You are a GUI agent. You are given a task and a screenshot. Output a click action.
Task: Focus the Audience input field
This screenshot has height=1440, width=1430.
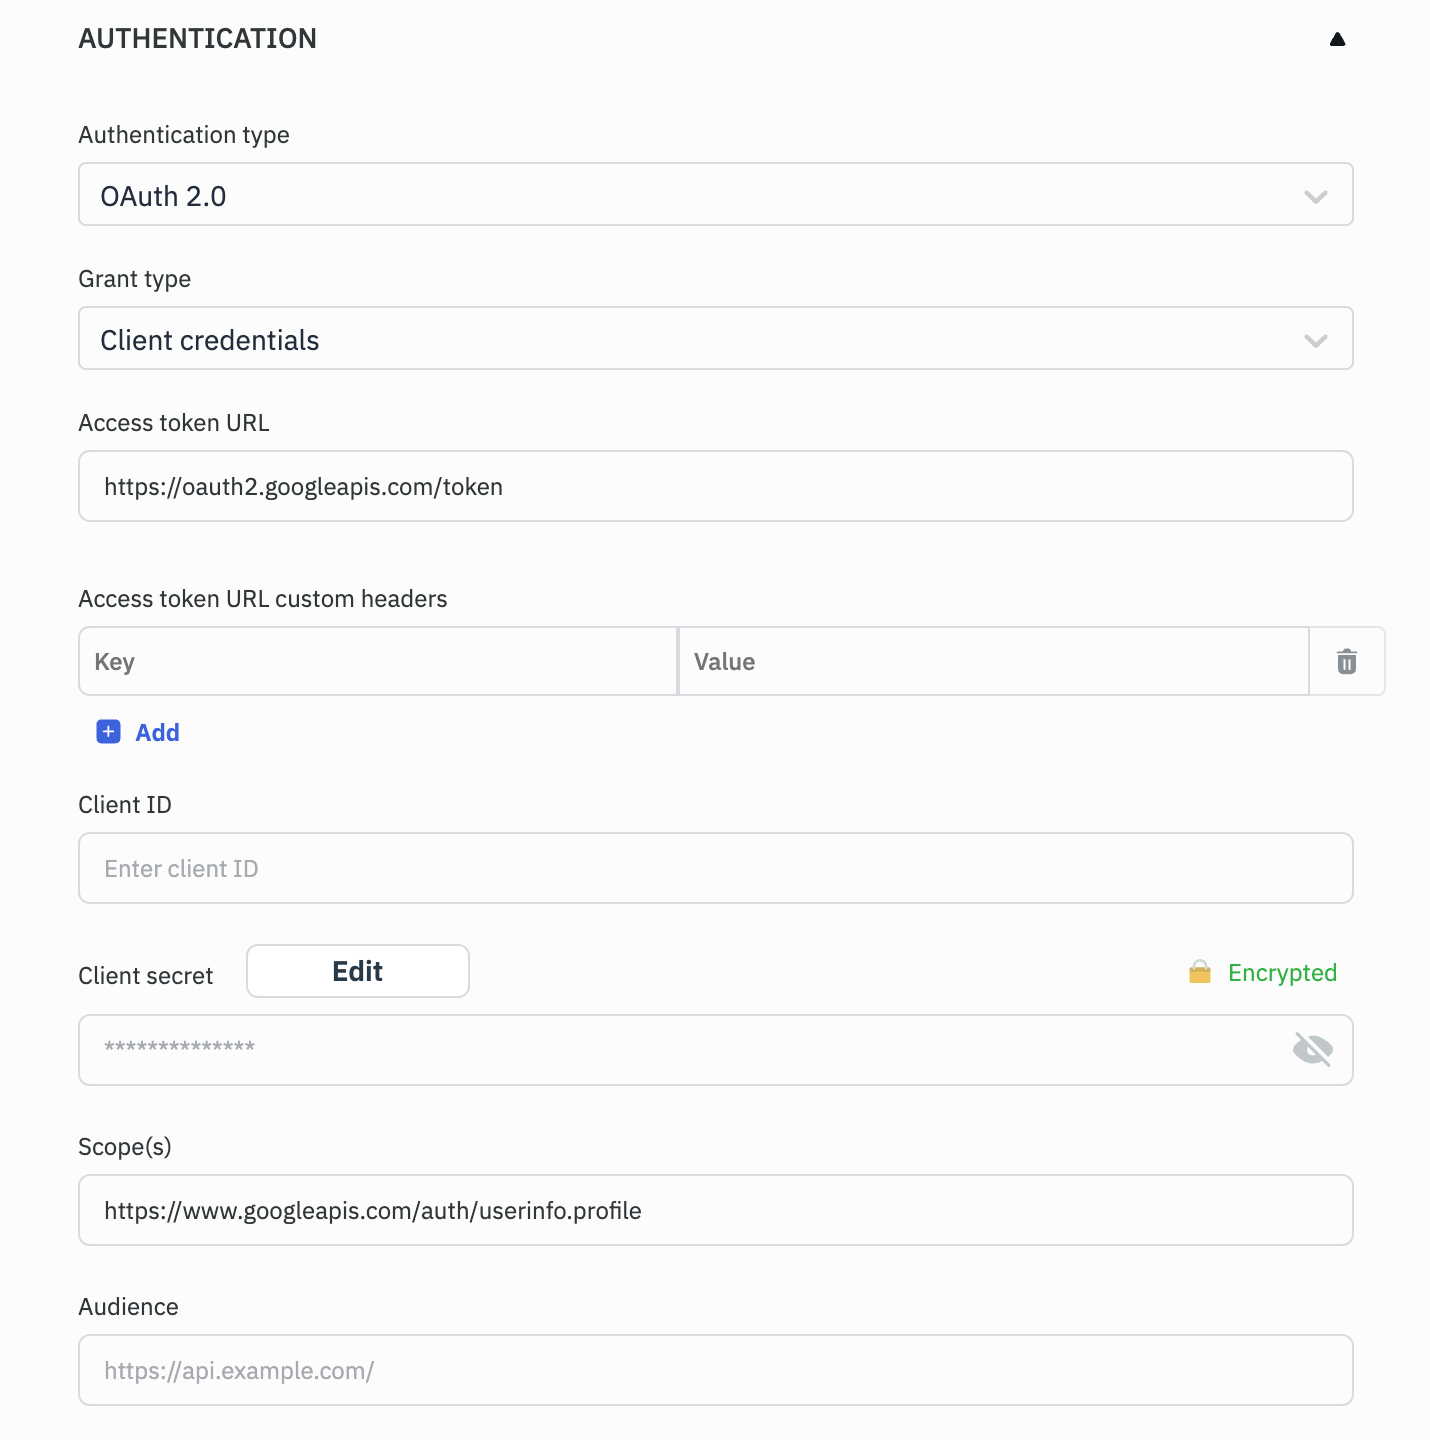715,1371
